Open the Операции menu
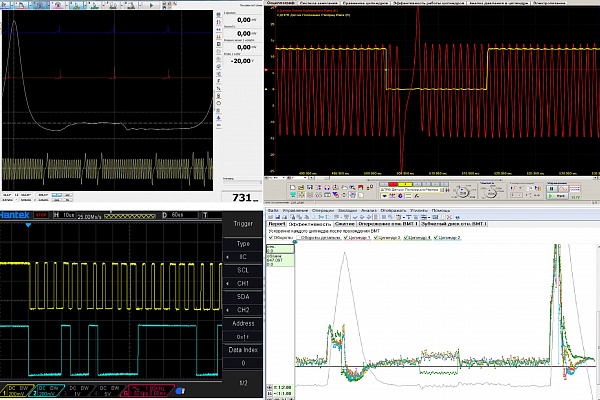 (323, 211)
